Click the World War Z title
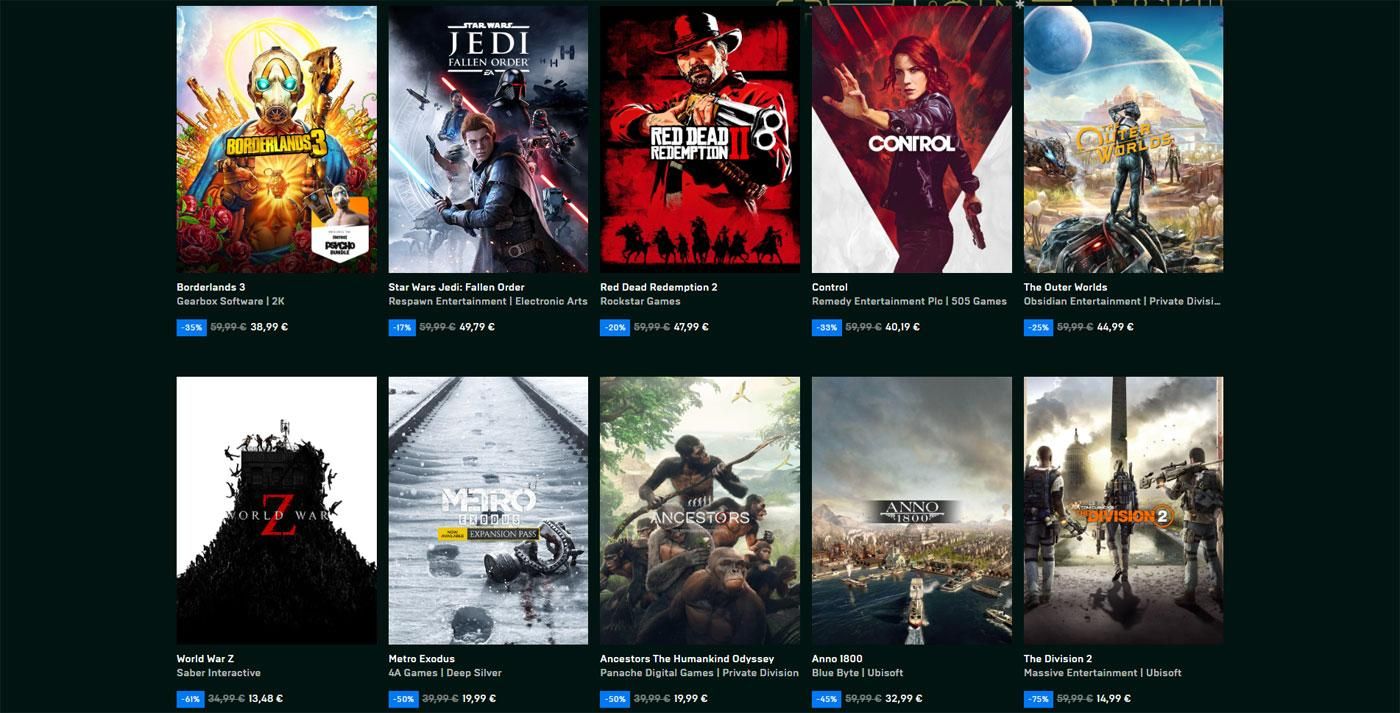1400x713 pixels. [206, 659]
